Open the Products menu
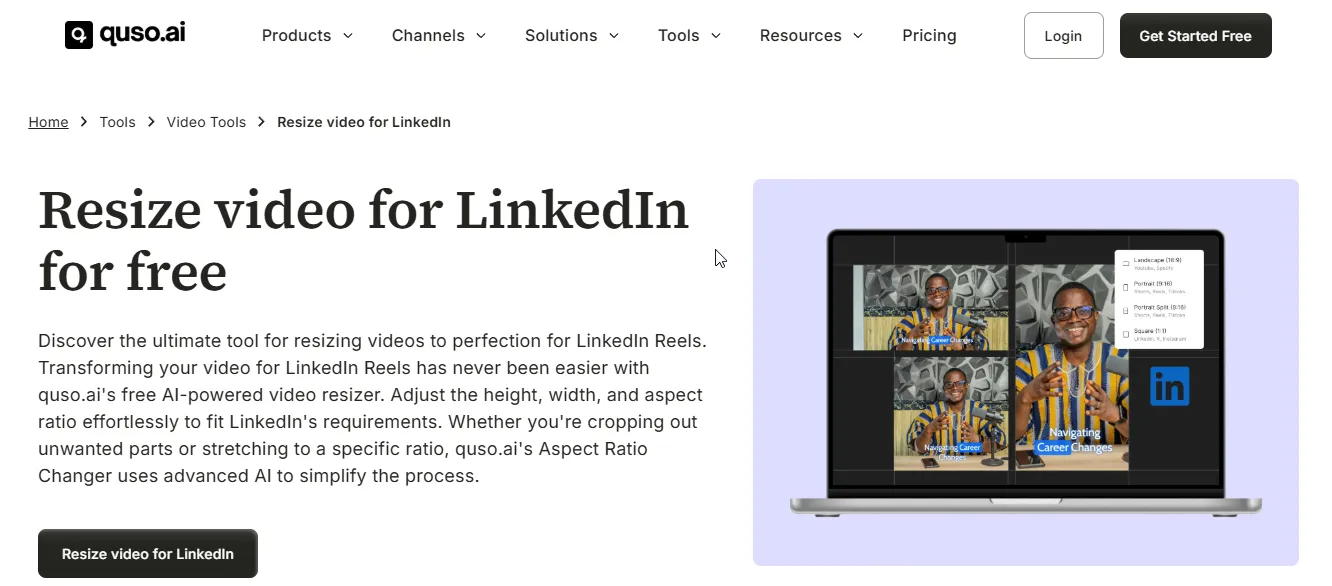Screen dimensions: 1332x586 [x=296, y=36]
